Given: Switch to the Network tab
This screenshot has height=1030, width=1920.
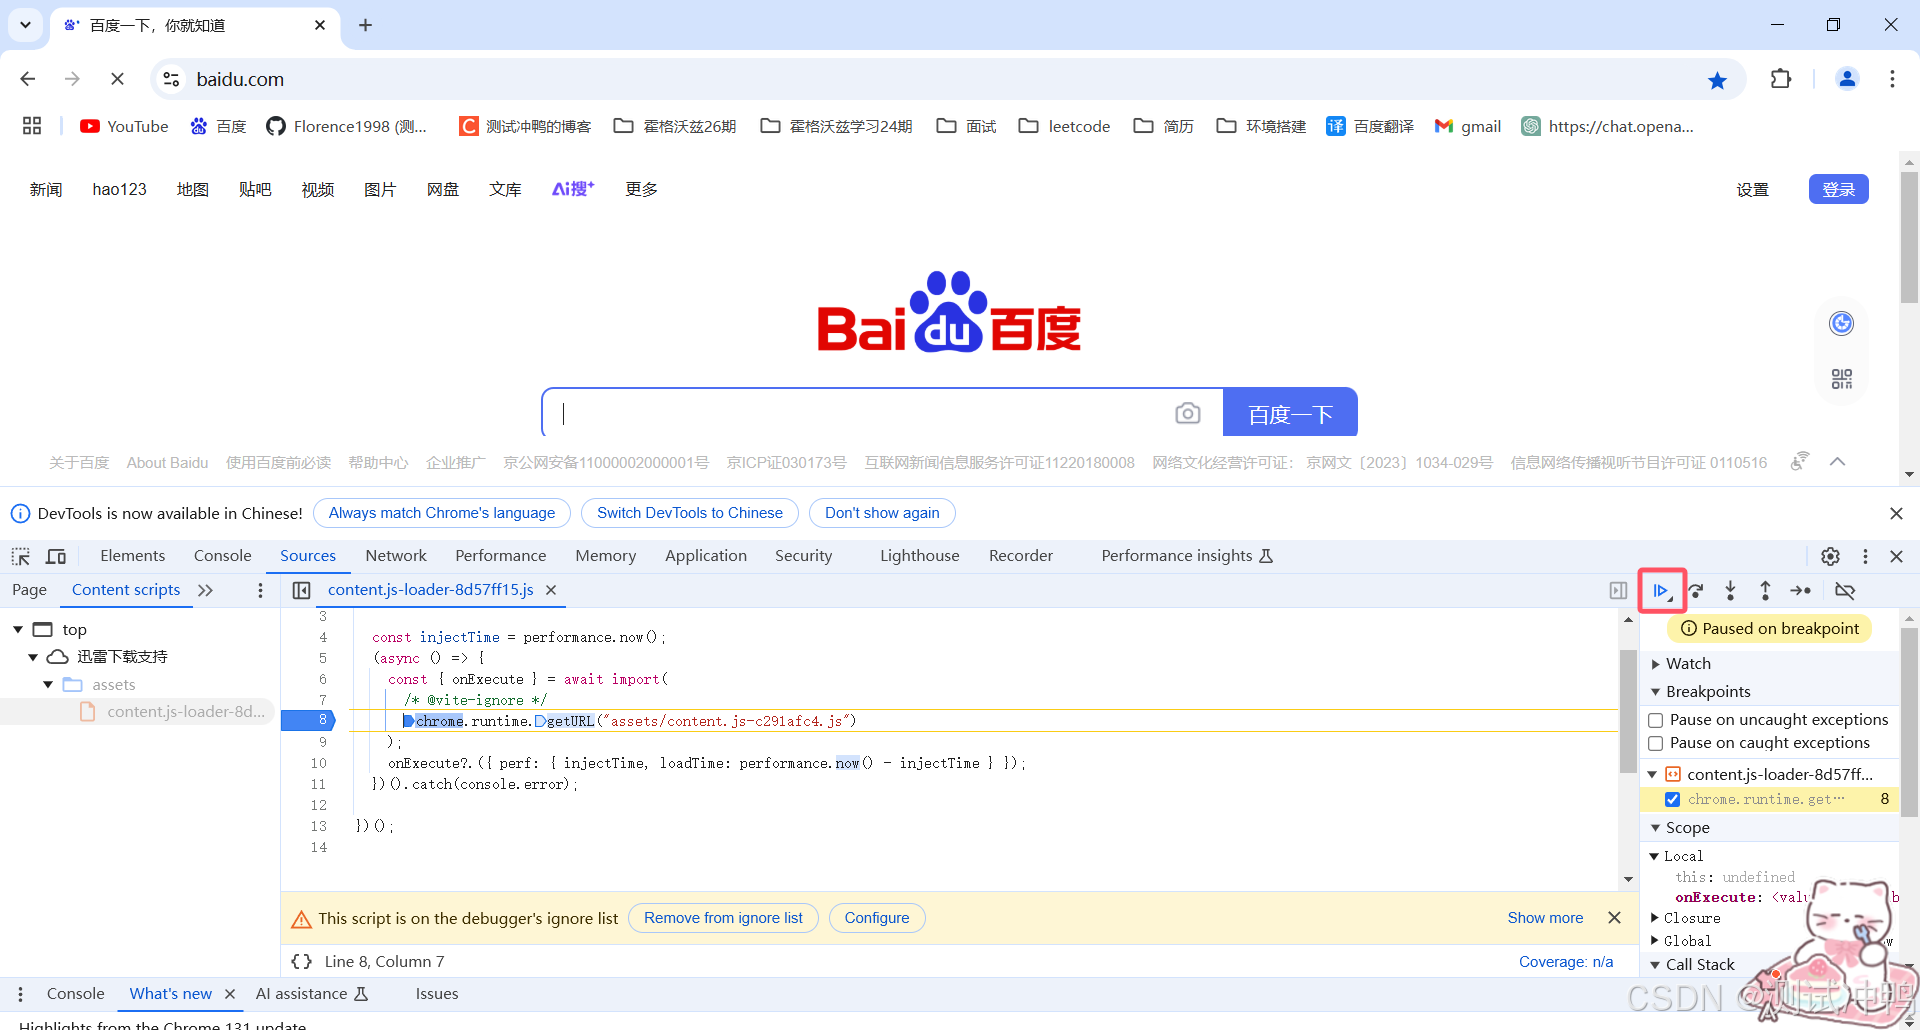Looking at the screenshot, I should pyautogui.click(x=396, y=556).
